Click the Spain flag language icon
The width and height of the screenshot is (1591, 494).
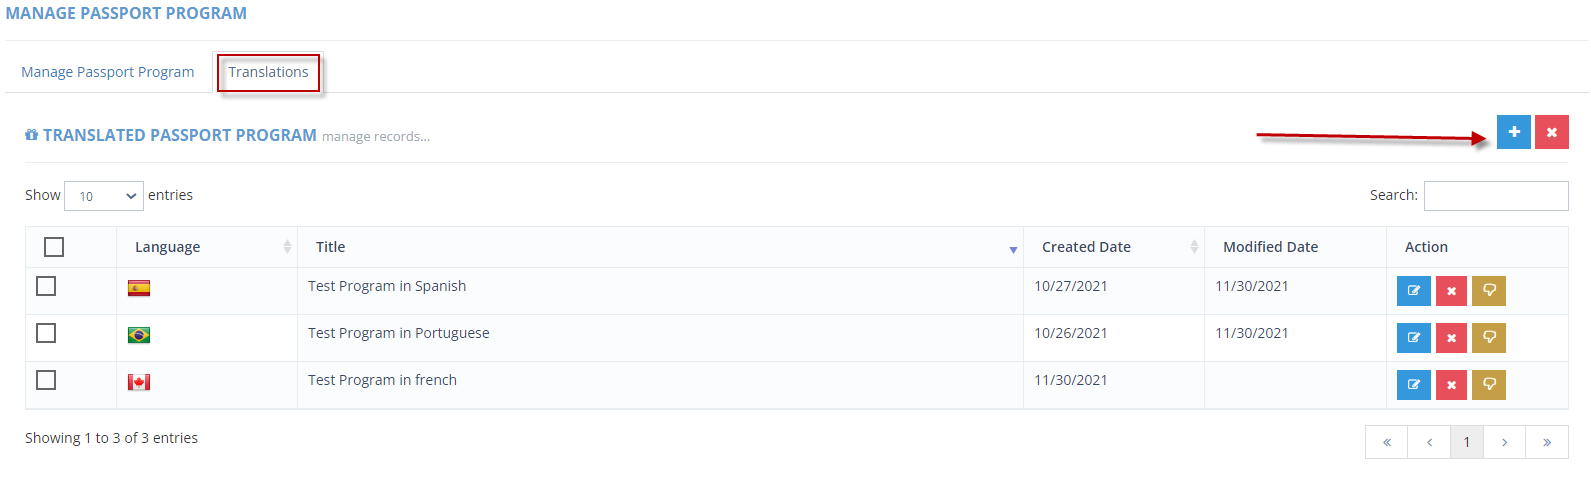(139, 288)
